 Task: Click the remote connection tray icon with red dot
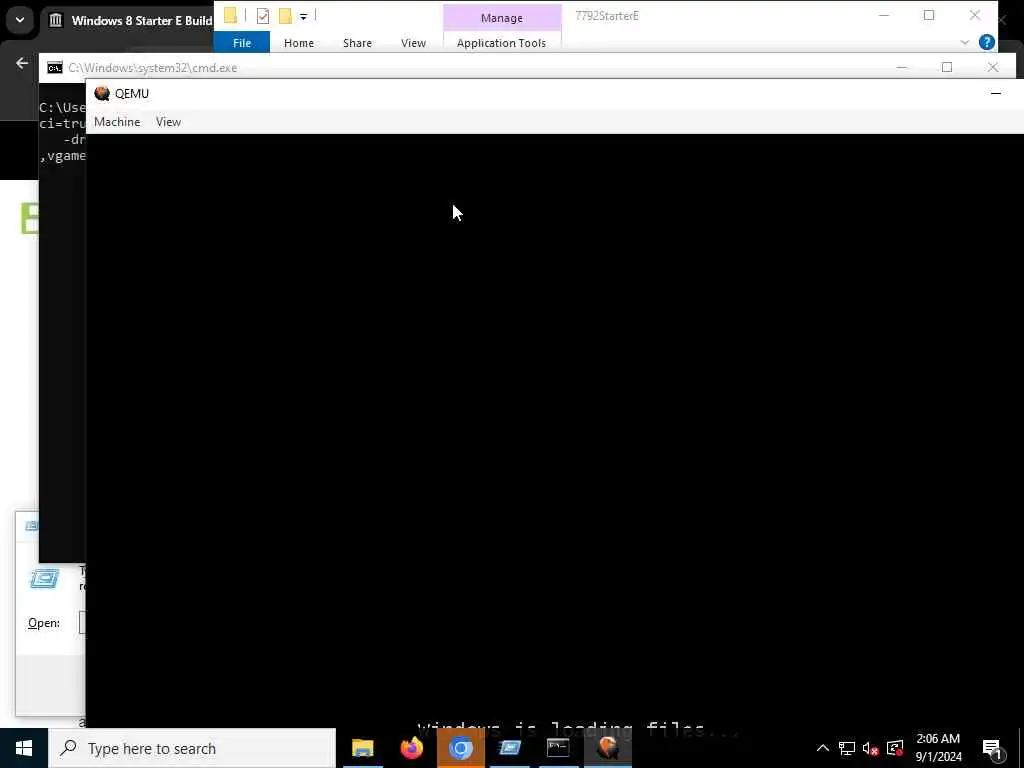(x=895, y=748)
